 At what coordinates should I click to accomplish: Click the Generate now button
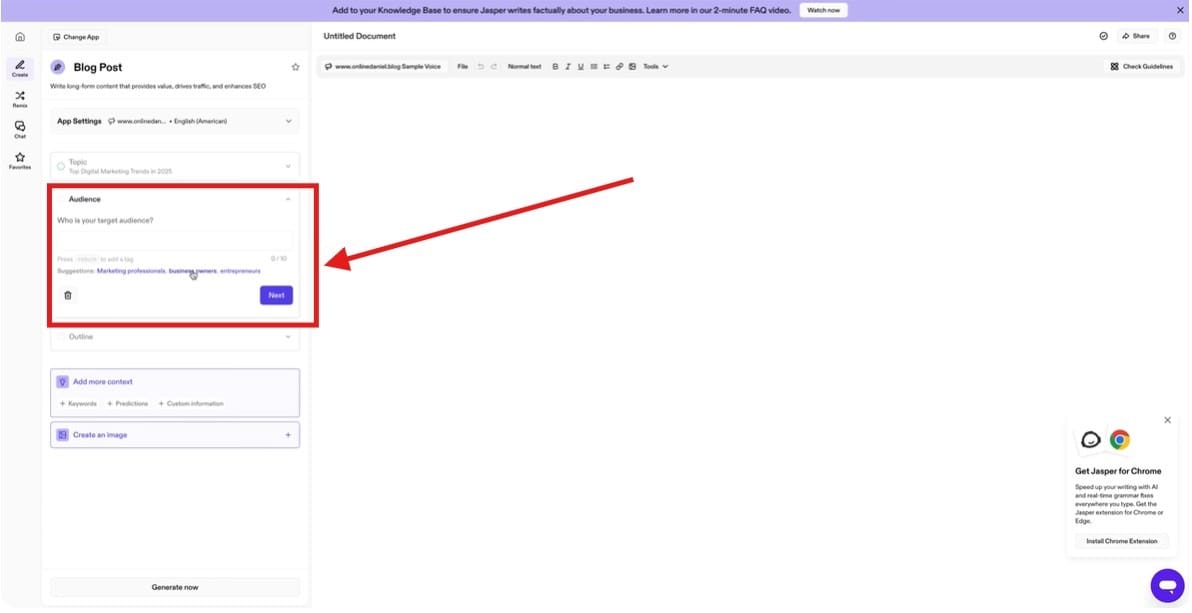click(175, 587)
